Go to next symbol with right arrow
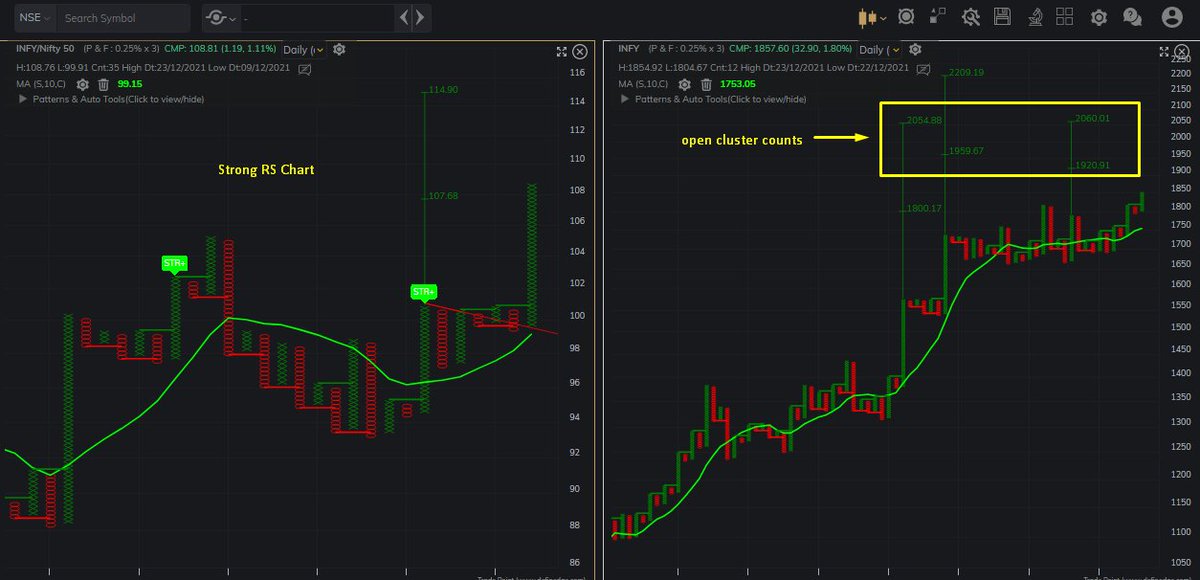Image resolution: width=1200 pixels, height=580 pixels. [x=421, y=17]
